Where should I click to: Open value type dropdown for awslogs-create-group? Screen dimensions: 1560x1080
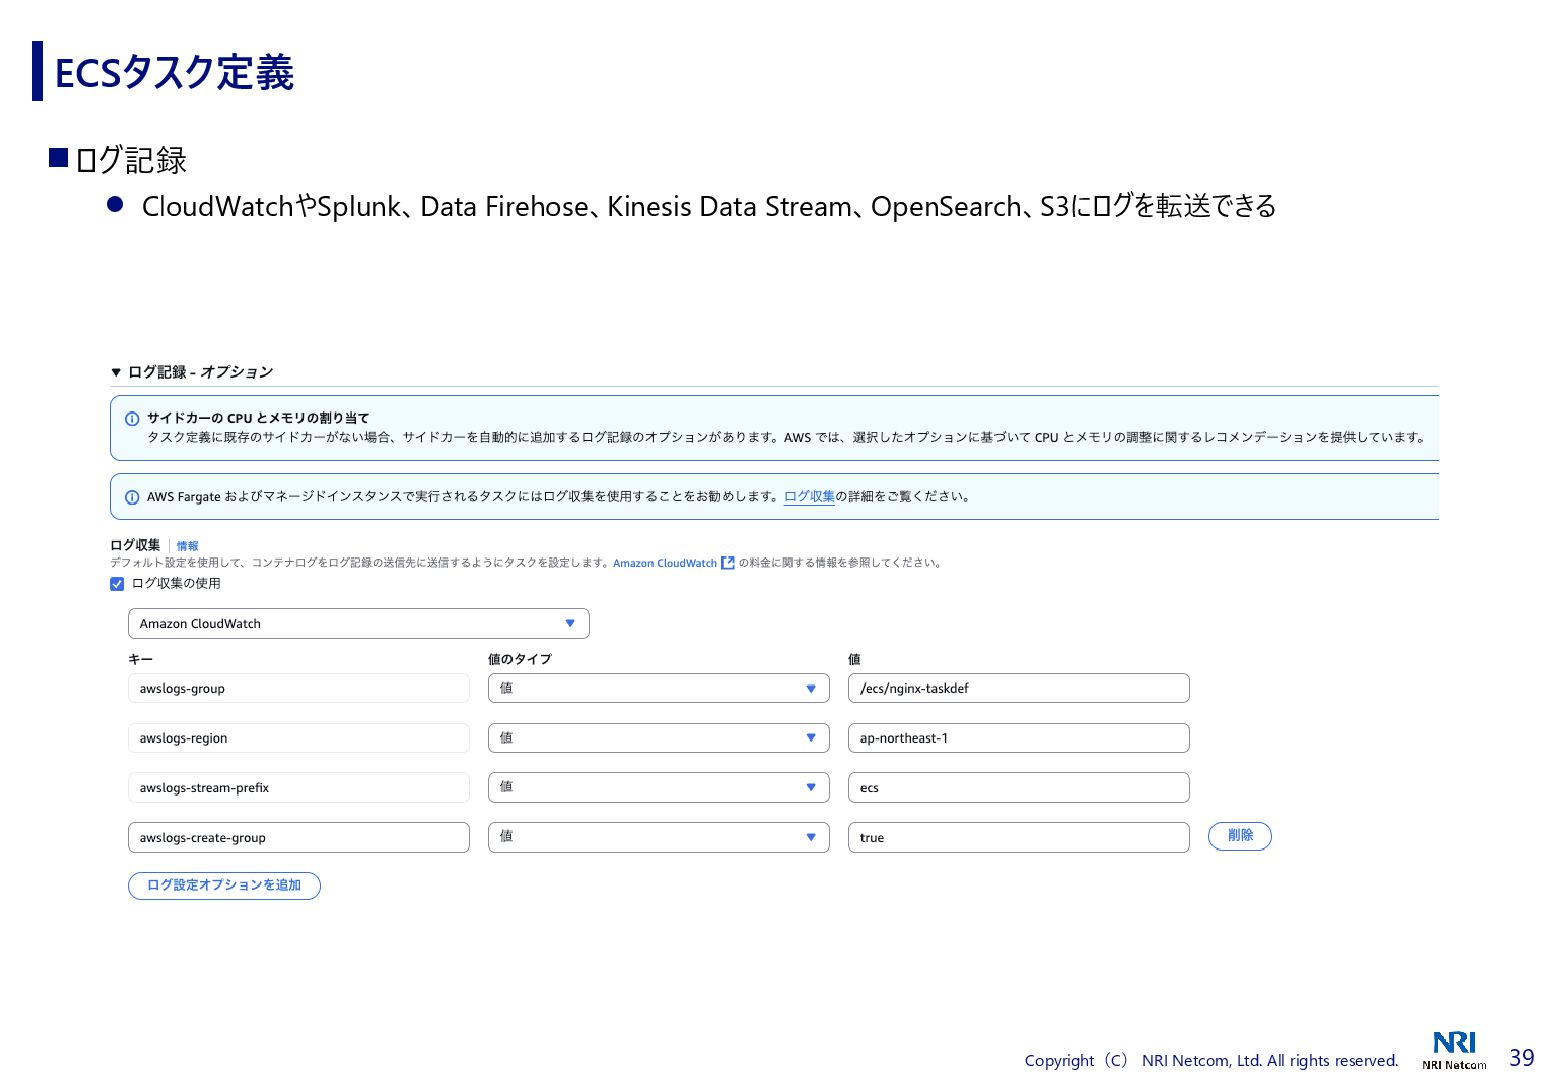659,837
